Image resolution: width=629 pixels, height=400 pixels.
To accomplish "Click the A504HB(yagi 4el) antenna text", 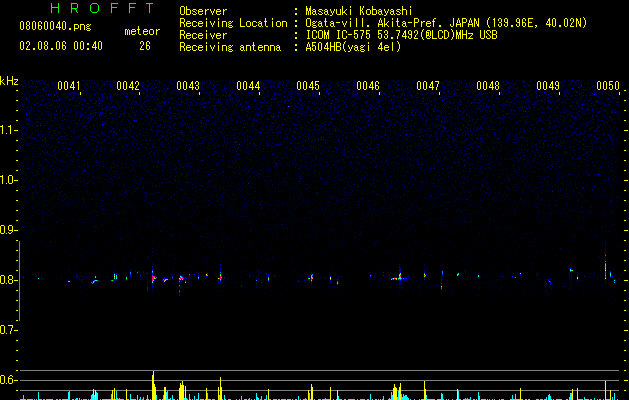I will click(353, 47).
